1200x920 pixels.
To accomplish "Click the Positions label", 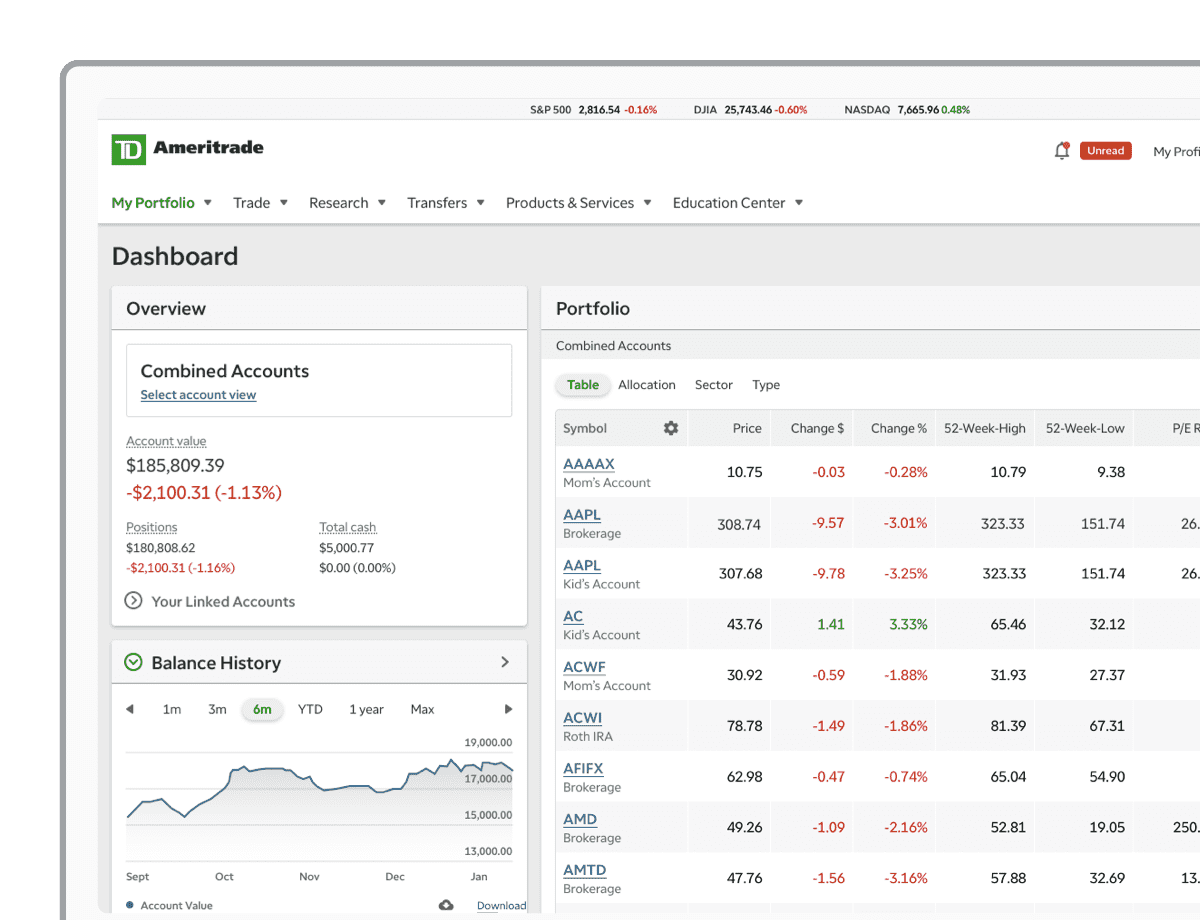I will tap(152, 527).
